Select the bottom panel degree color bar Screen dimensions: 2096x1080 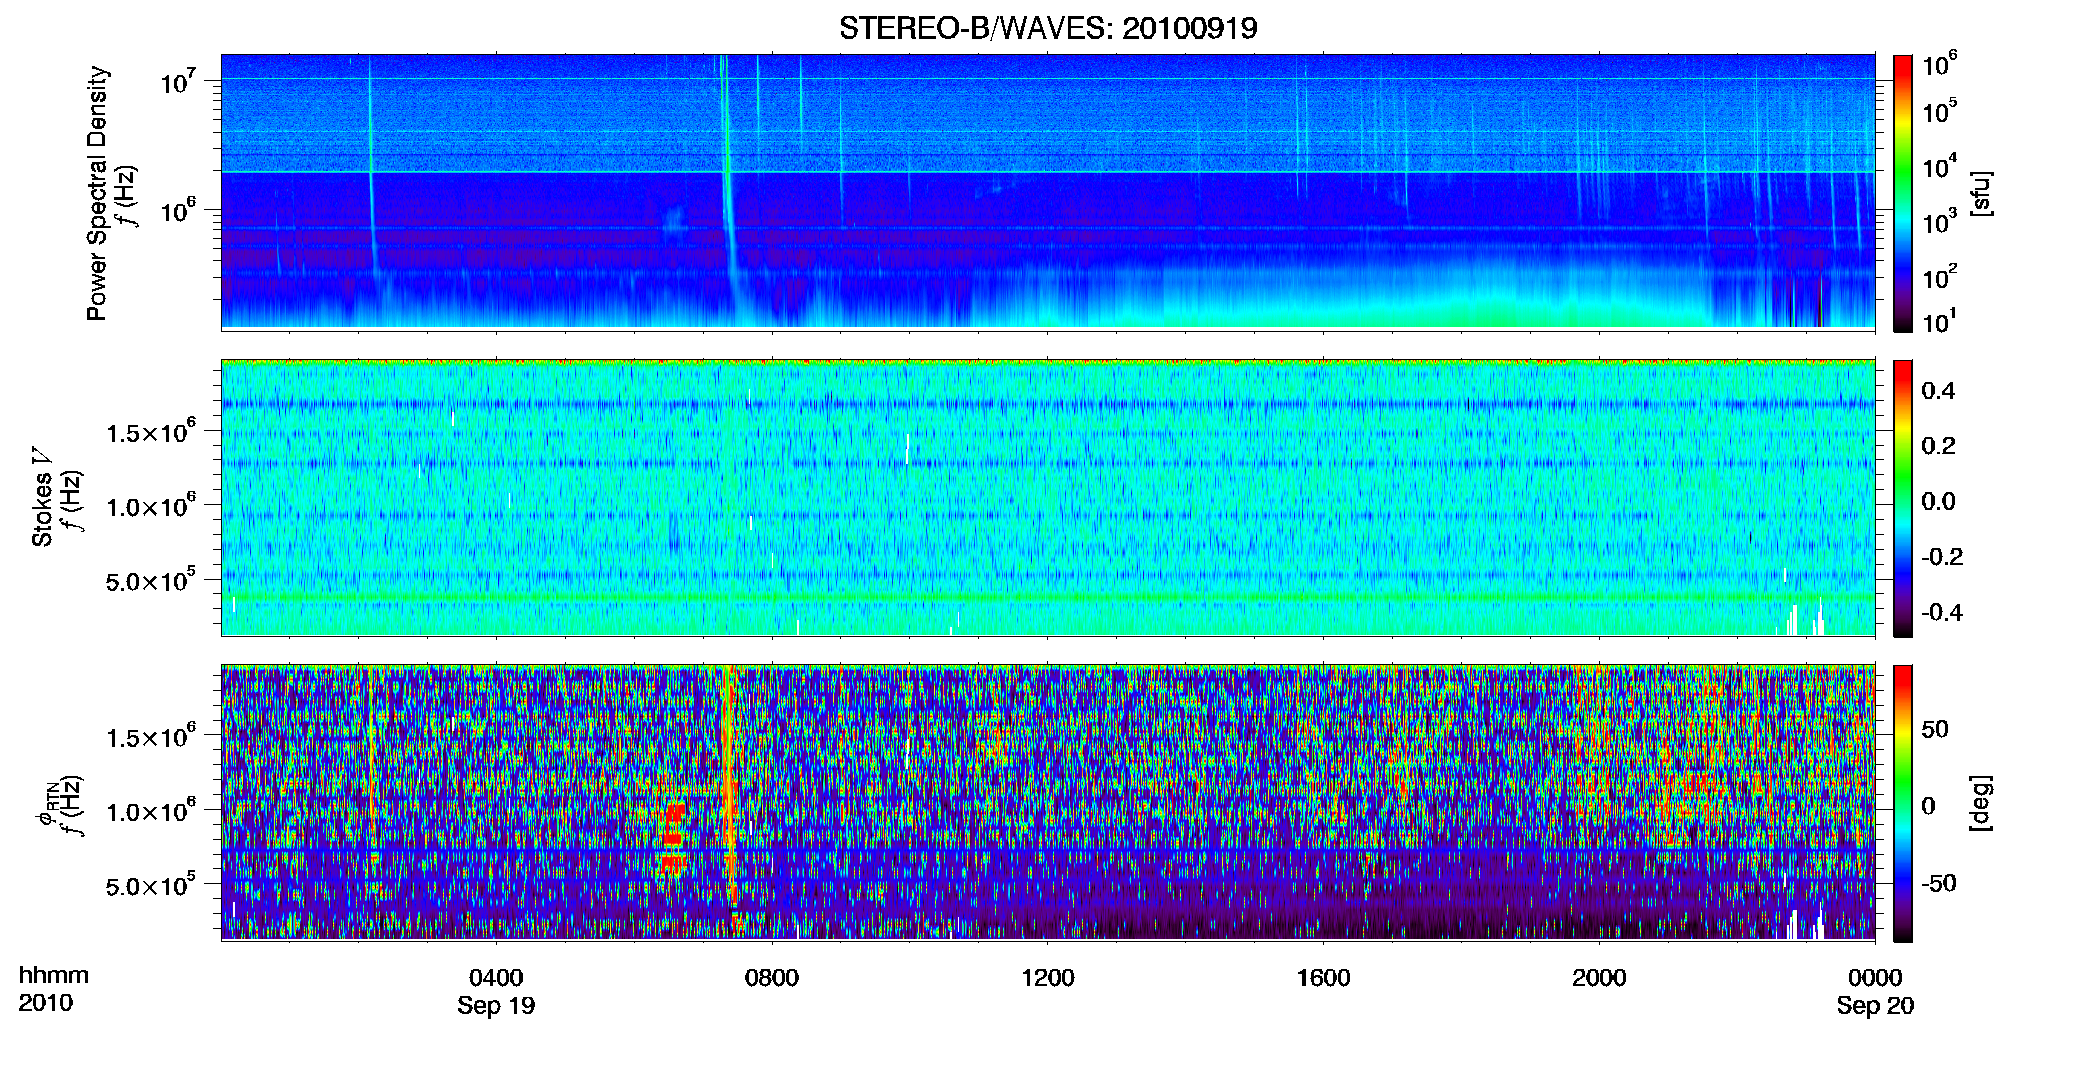(x=1903, y=803)
